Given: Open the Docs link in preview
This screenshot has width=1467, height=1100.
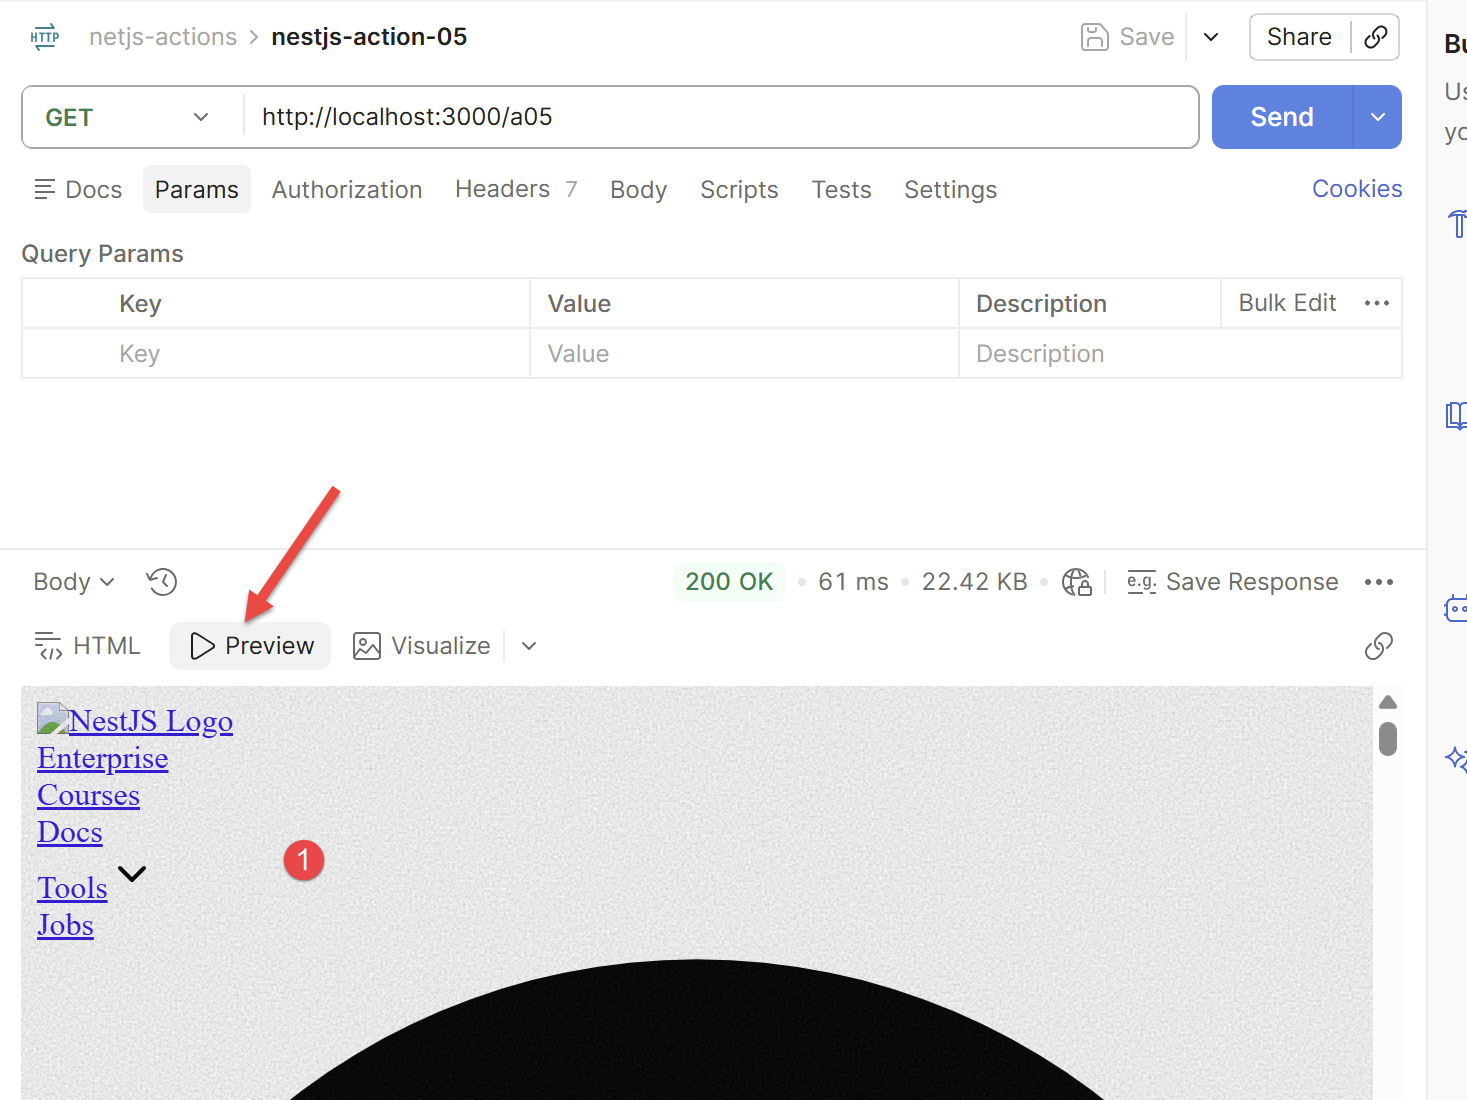Looking at the screenshot, I should tap(70, 832).
